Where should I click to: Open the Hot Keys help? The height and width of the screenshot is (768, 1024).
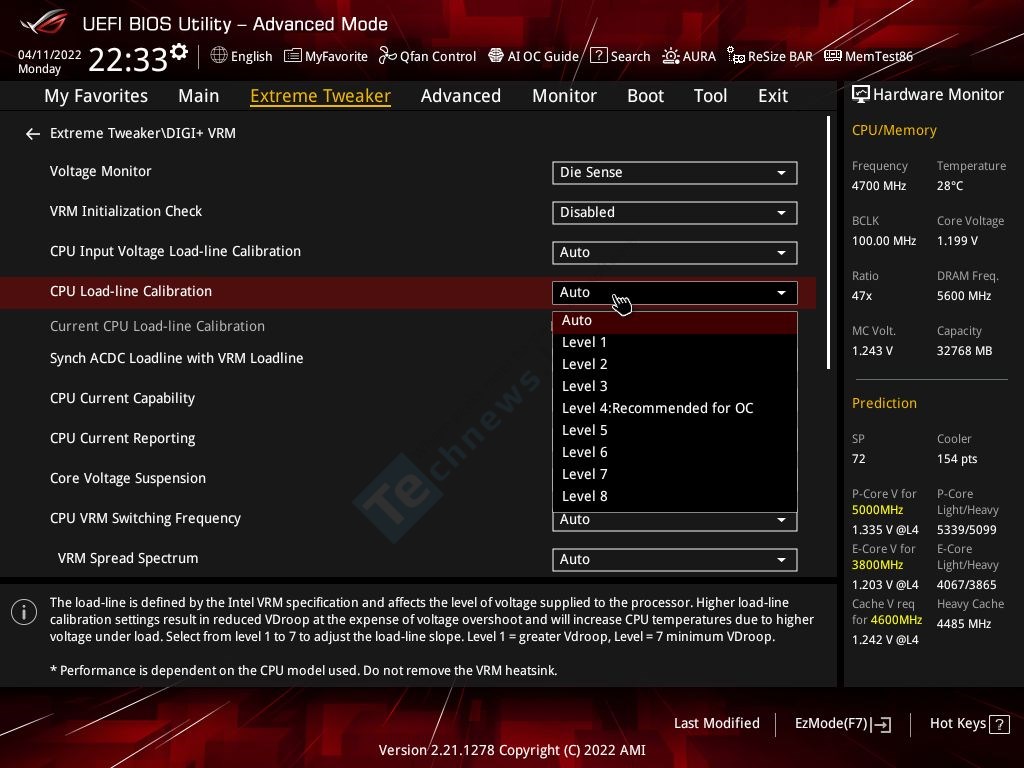tap(969, 724)
